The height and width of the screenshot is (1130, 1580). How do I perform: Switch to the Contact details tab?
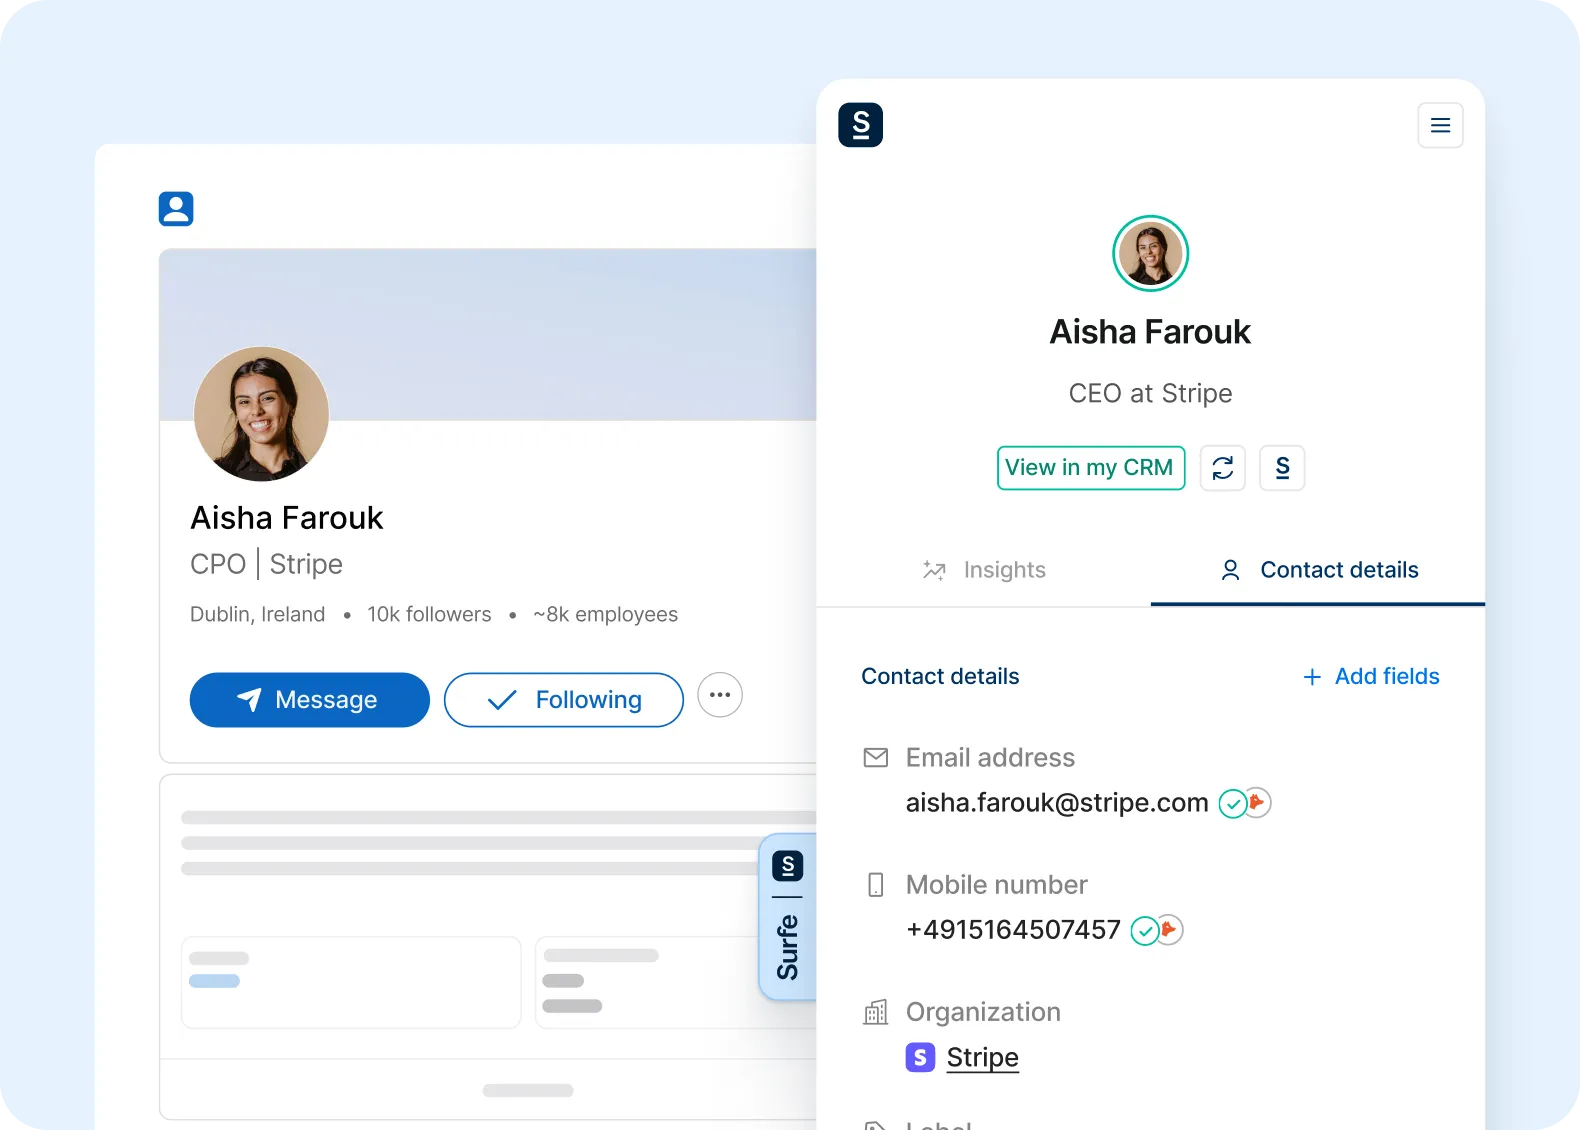[x=1318, y=570]
